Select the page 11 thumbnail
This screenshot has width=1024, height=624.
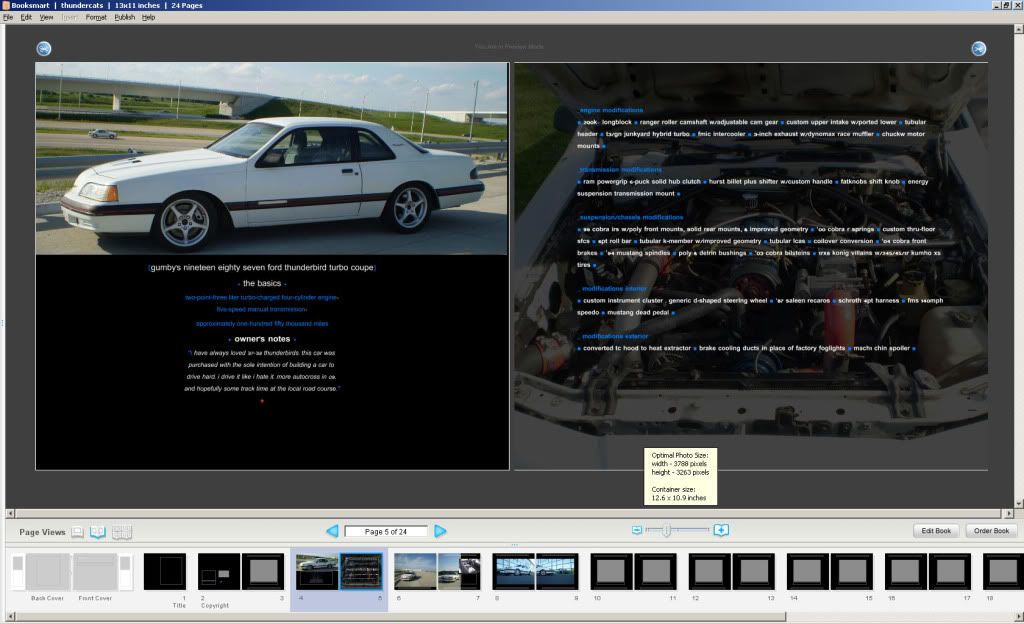[x=656, y=571]
